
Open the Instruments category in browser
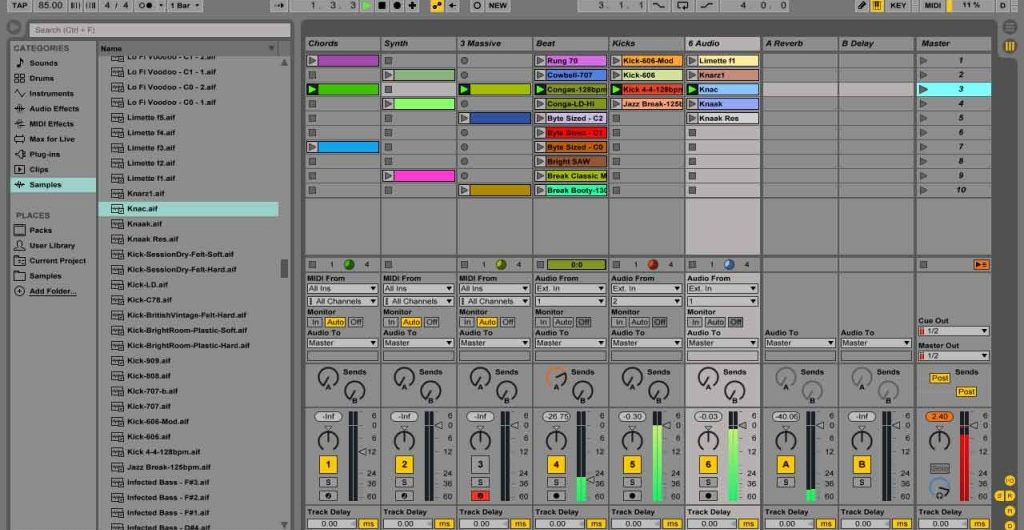point(51,93)
